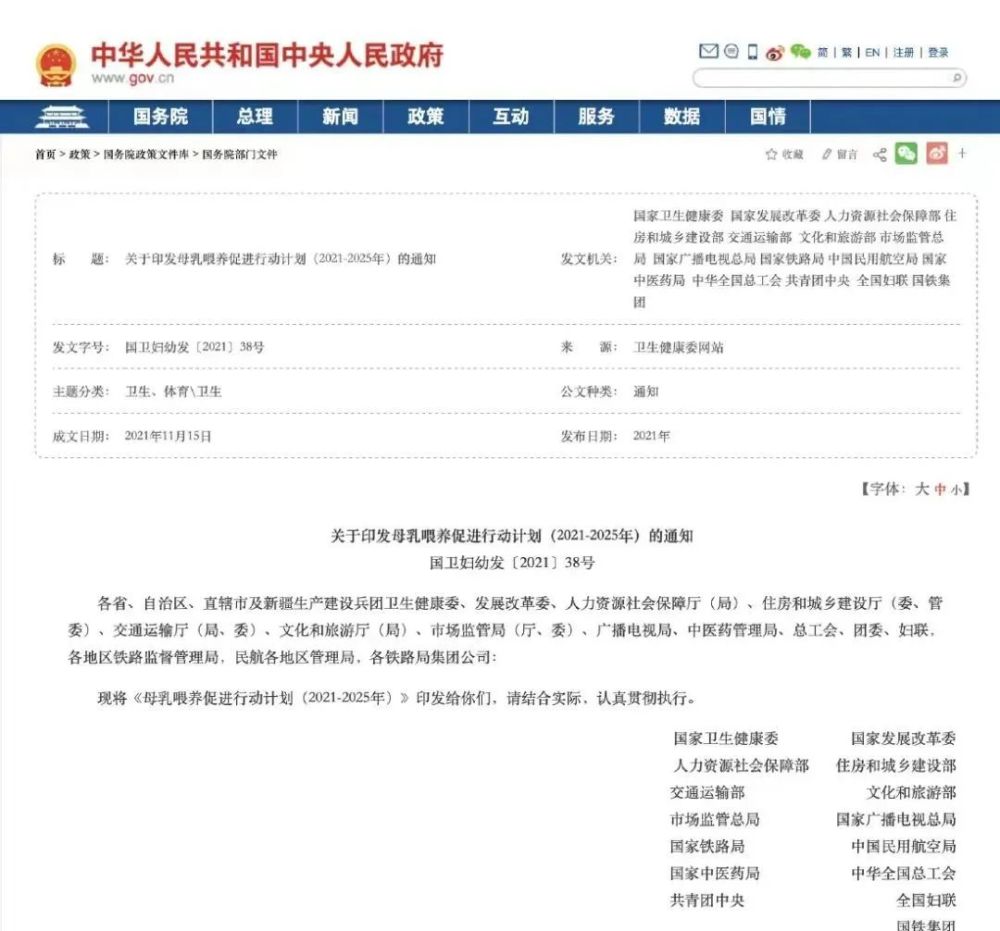
Task: Click the envelope mail icon in header
Action: (709, 51)
